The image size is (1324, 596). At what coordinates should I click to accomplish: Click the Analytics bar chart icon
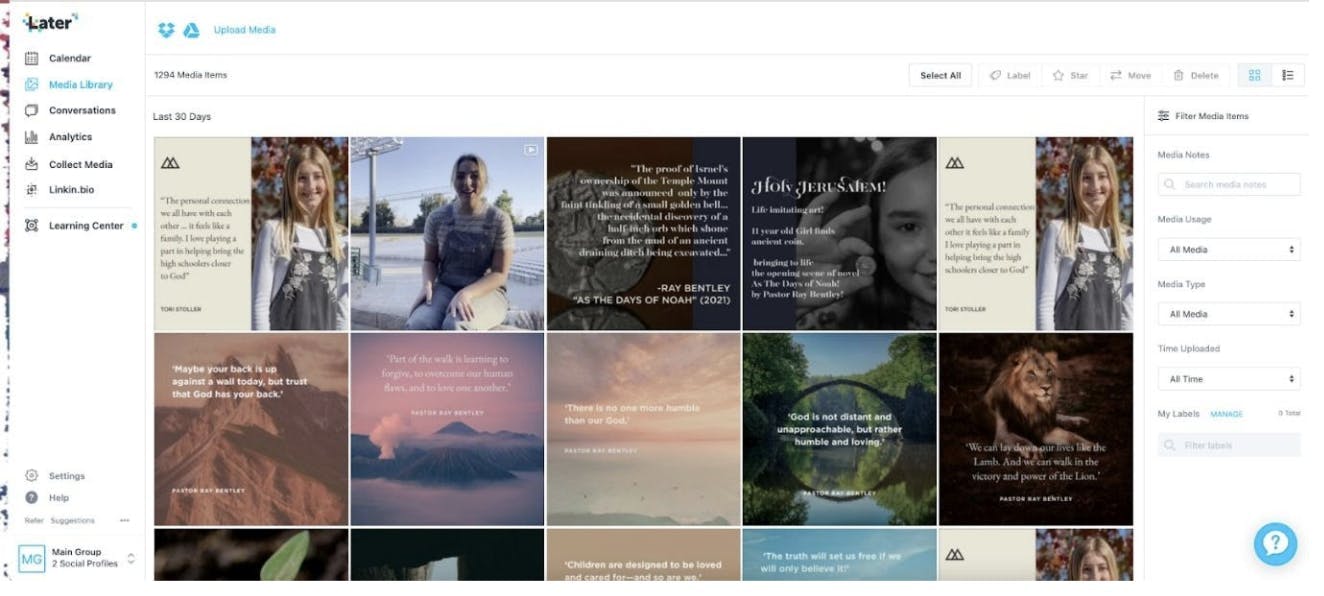31,137
